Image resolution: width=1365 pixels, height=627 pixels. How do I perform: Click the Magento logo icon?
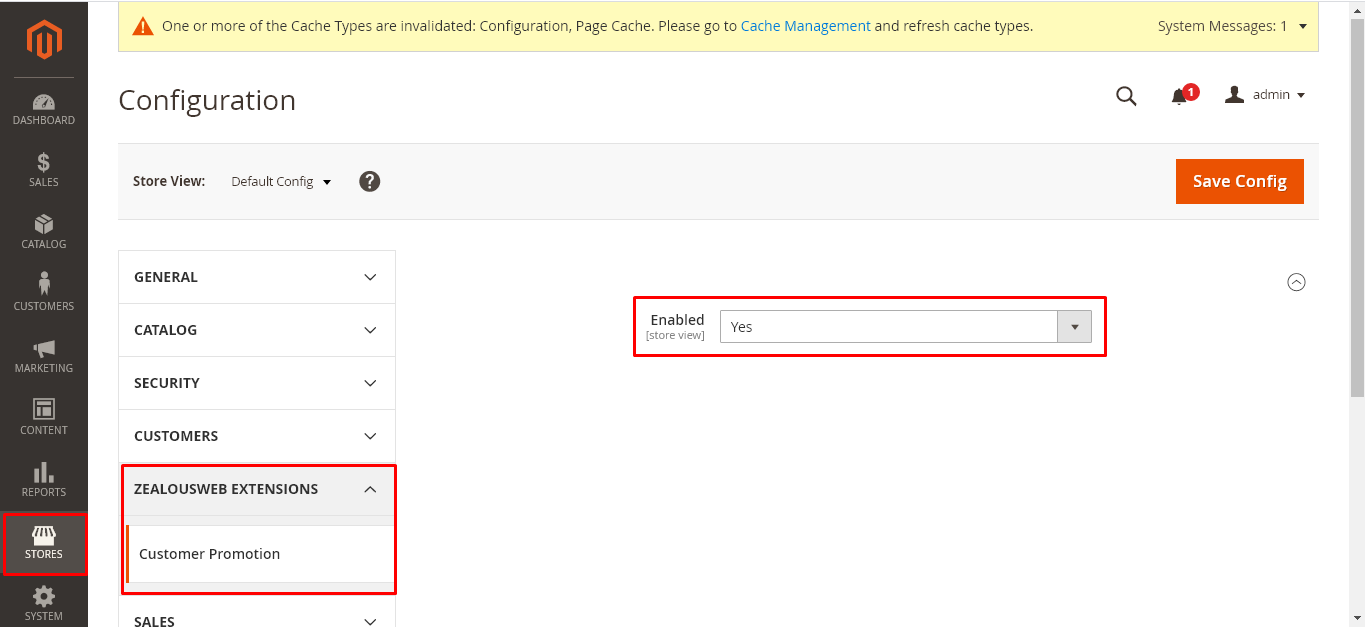pyautogui.click(x=44, y=39)
